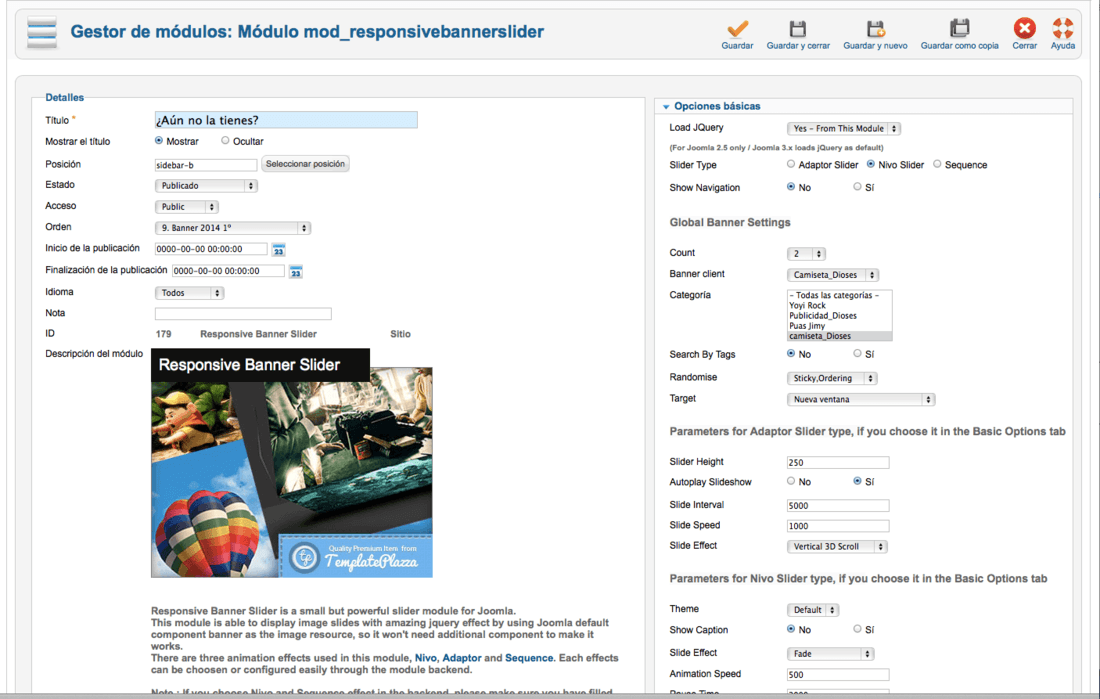1100x699 pixels.
Task: Open the Idioma dropdown
Action: coord(189,293)
